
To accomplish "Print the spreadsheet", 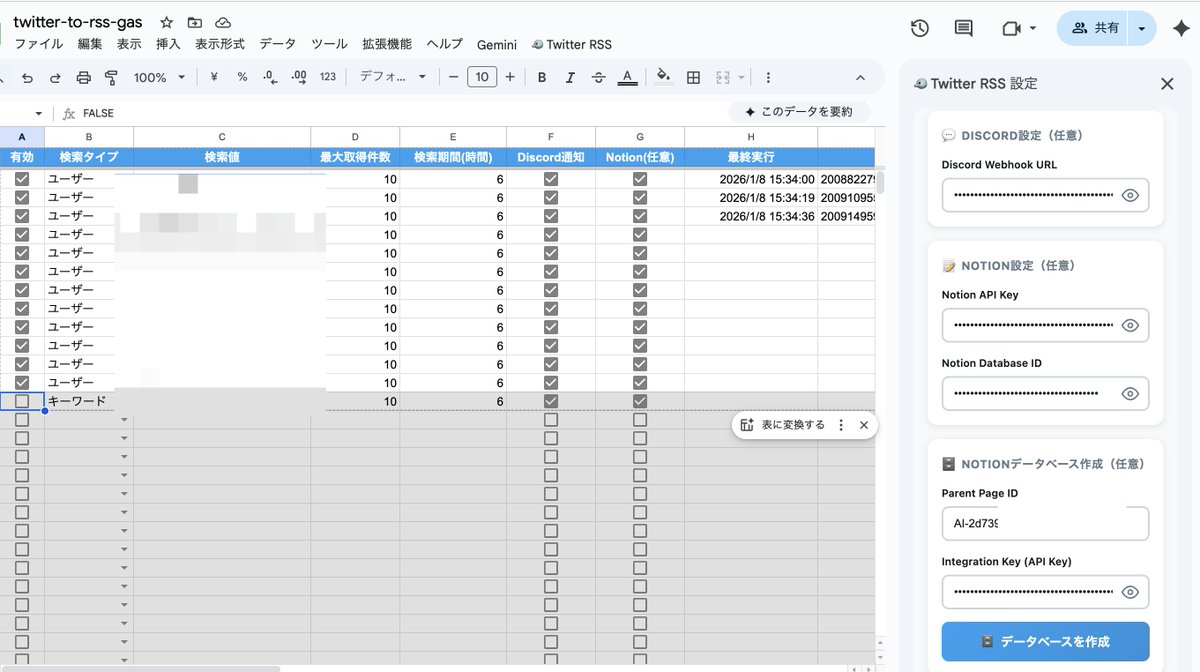I will (84, 77).
